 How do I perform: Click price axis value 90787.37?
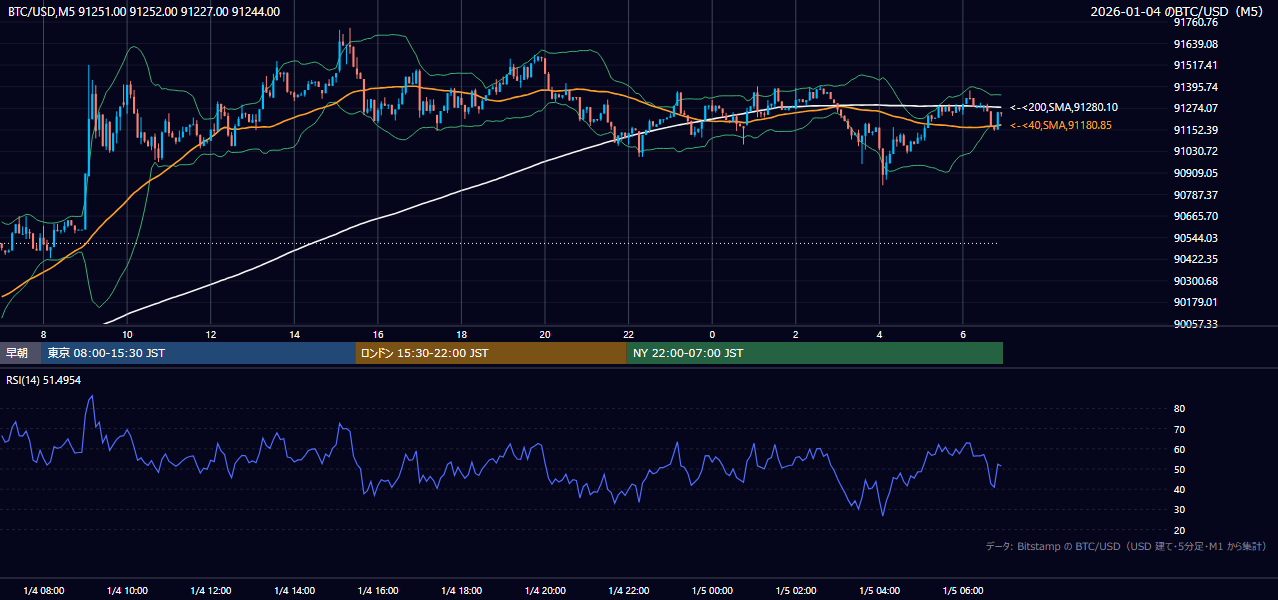[1195, 195]
